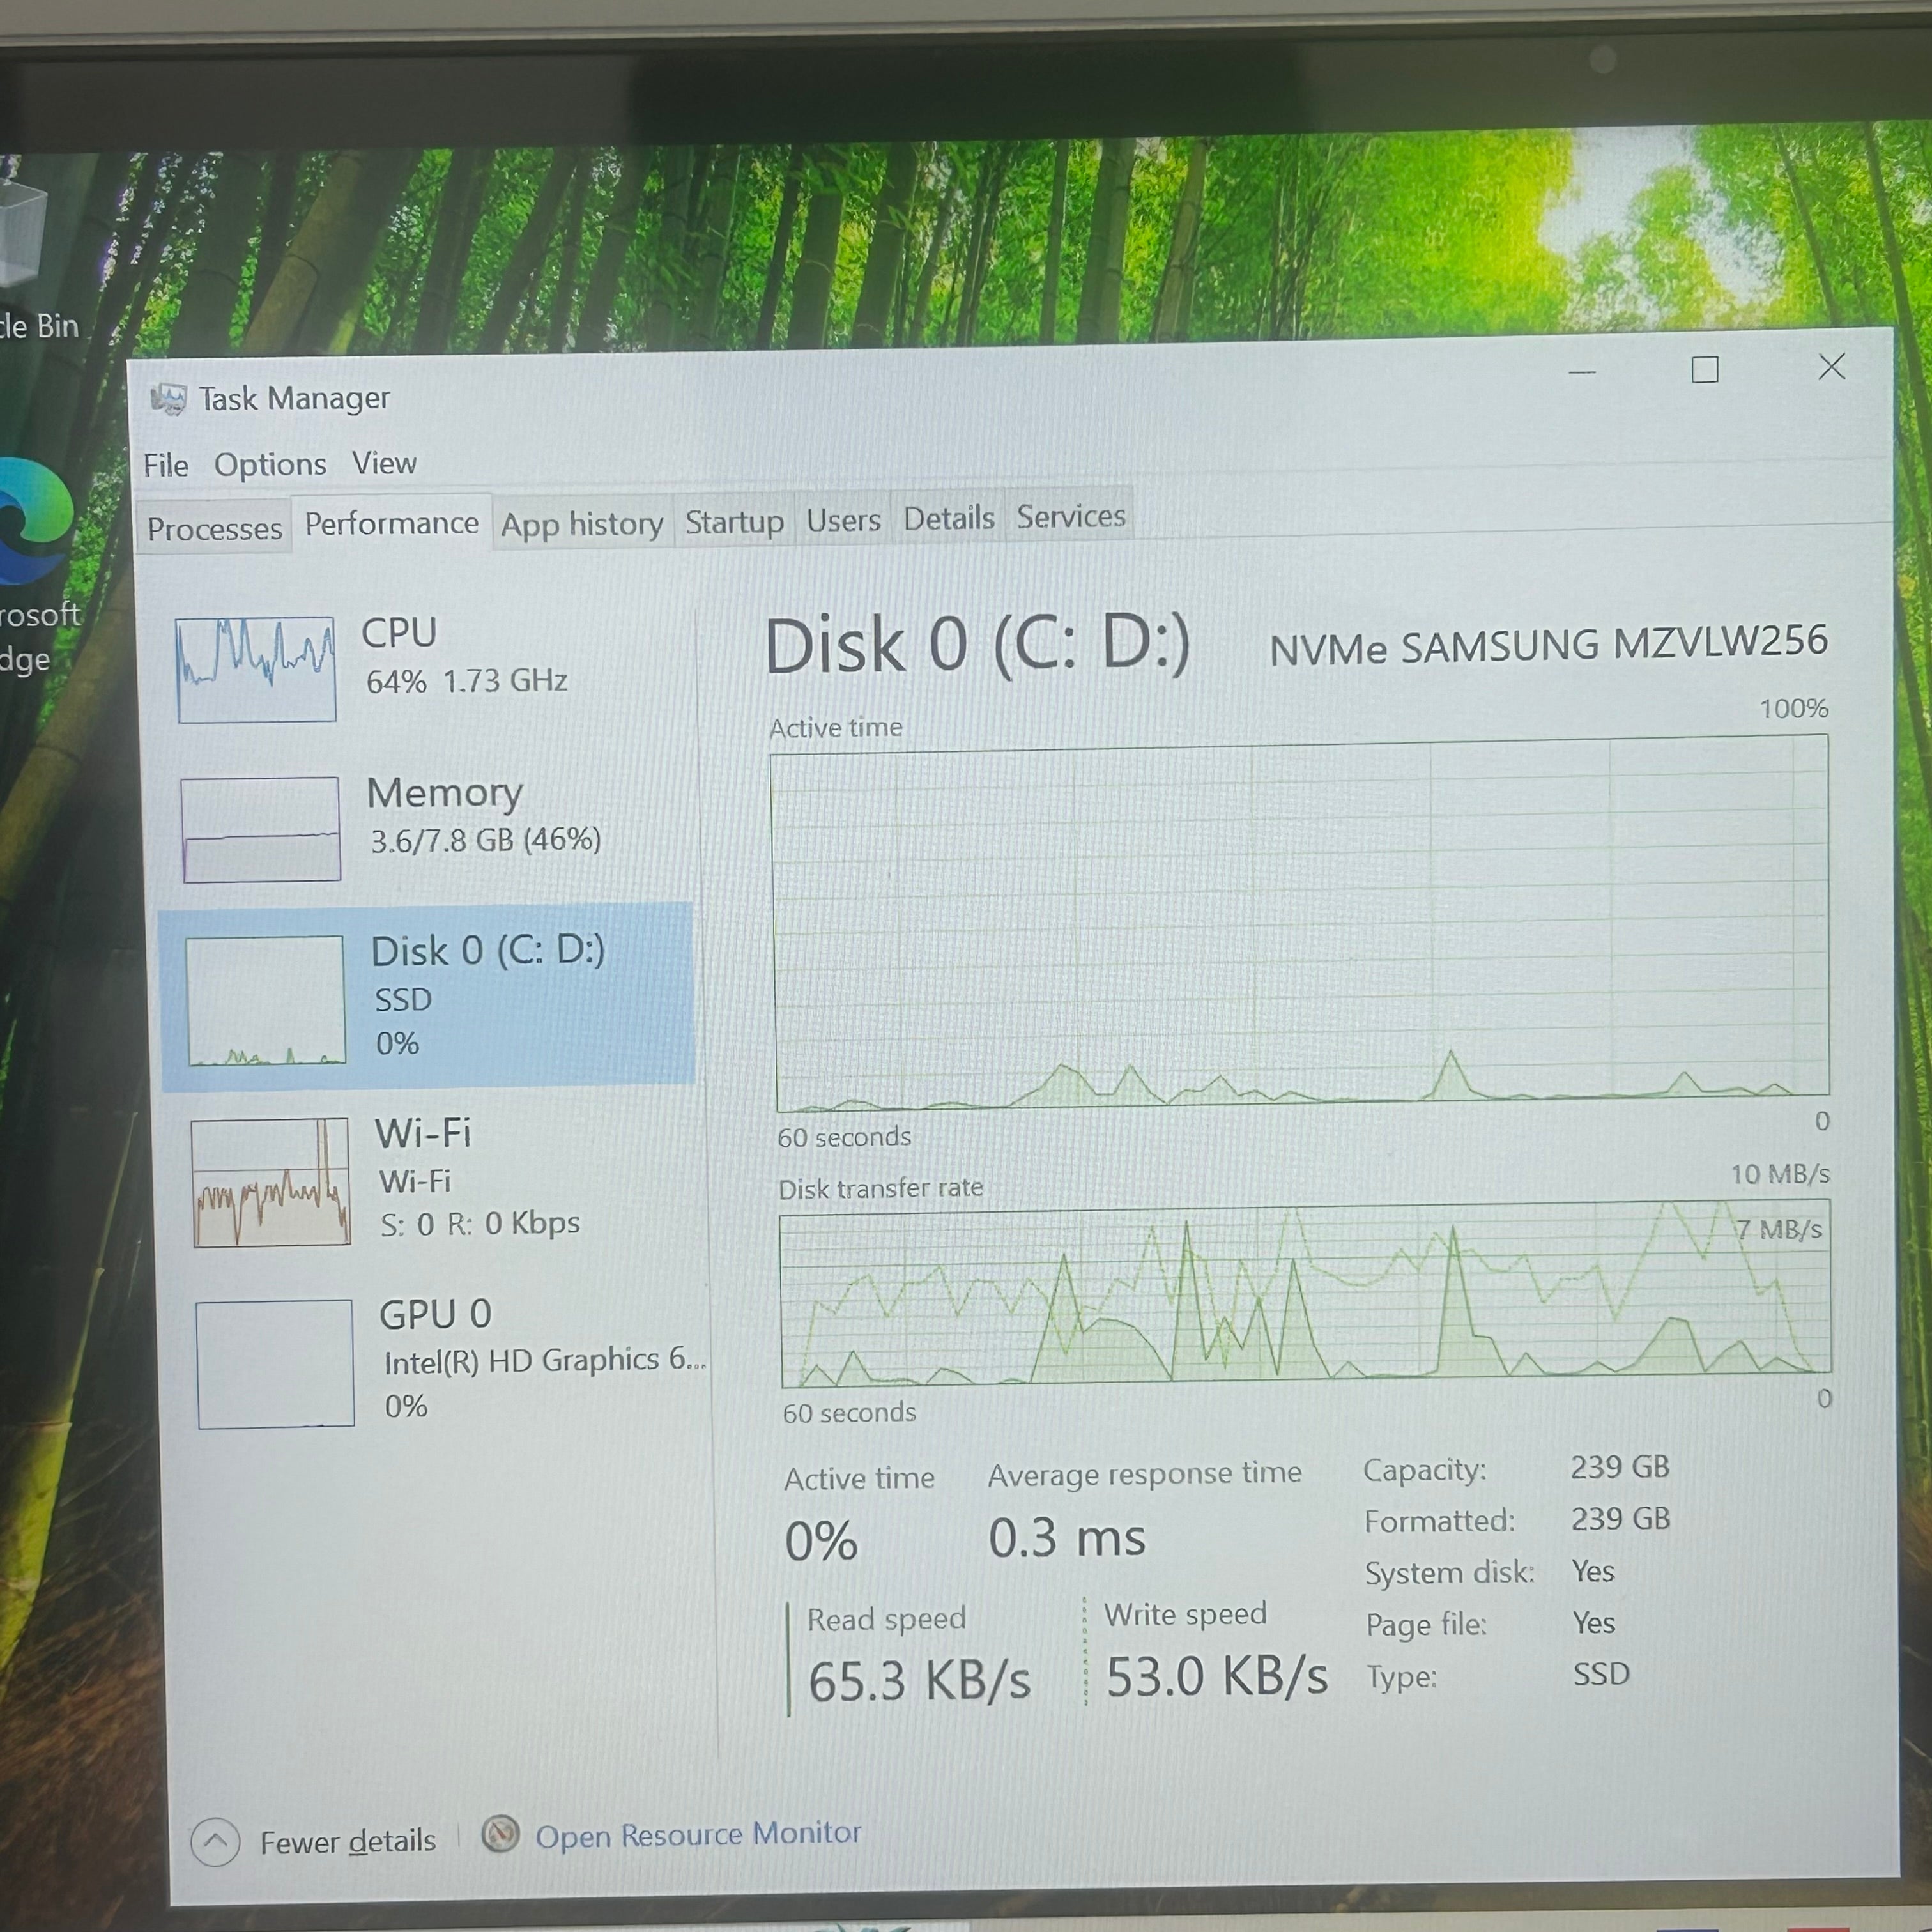Click the NVMe SAMSUNG MZVLW256 model text
The height and width of the screenshot is (1932, 1932).
(1548, 645)
